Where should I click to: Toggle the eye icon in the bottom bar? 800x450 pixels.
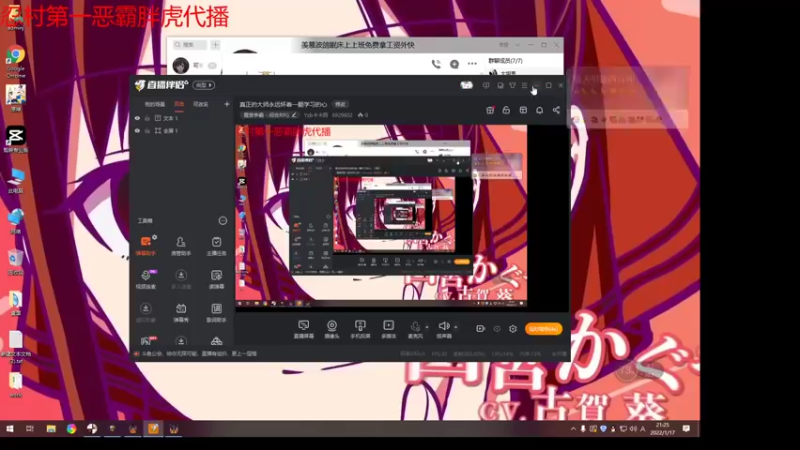(x=497, y=329)
